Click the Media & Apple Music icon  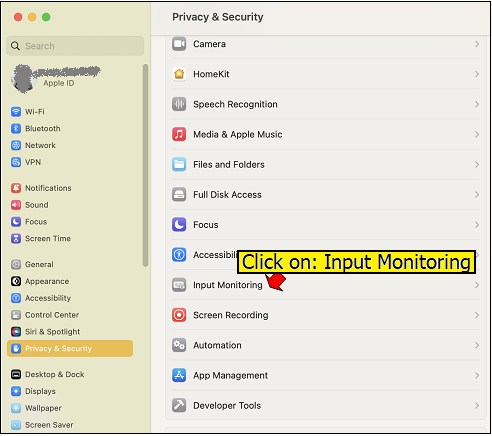point(179,134)
